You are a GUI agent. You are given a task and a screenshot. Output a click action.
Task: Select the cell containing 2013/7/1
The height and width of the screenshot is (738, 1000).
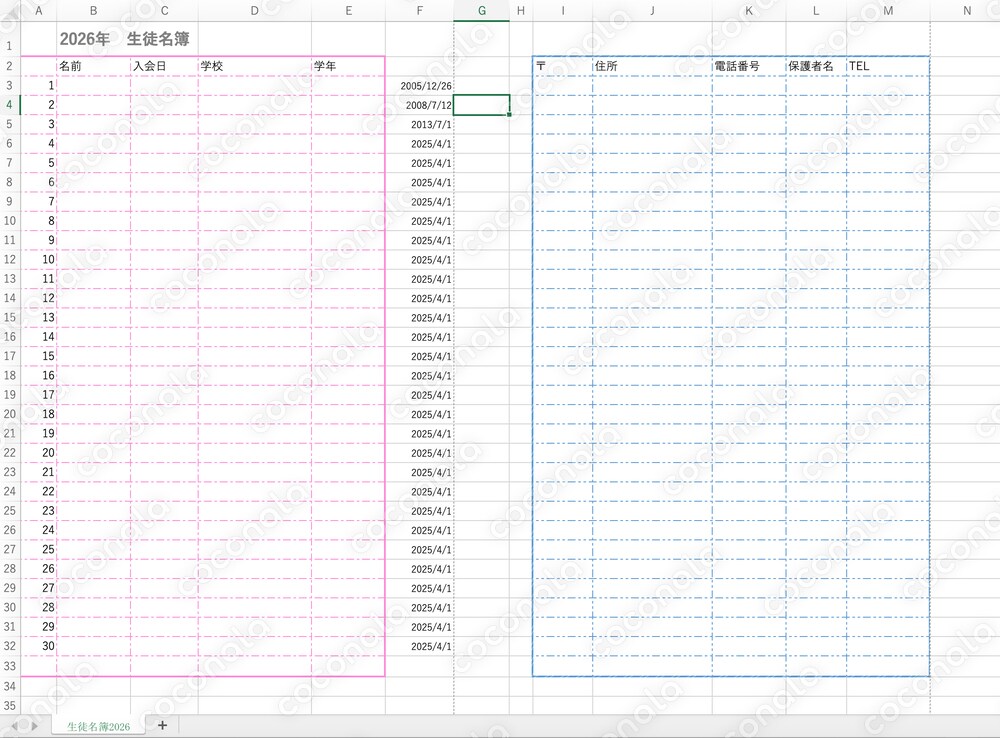tap(420, 124)
